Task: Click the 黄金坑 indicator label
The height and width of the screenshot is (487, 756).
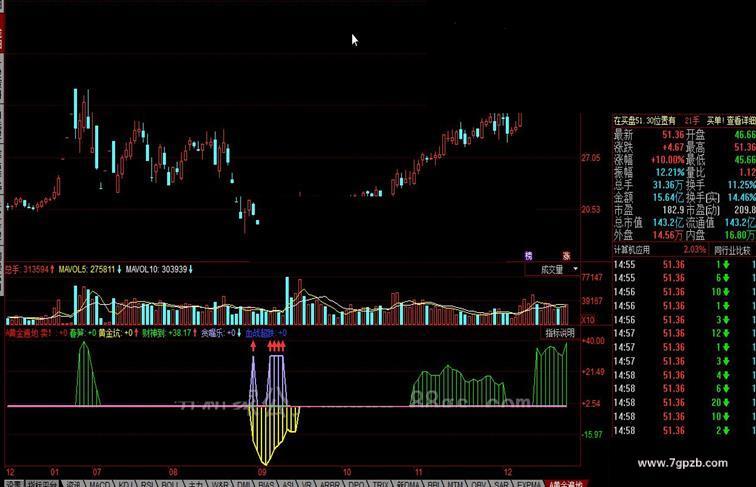Action: 110,333
